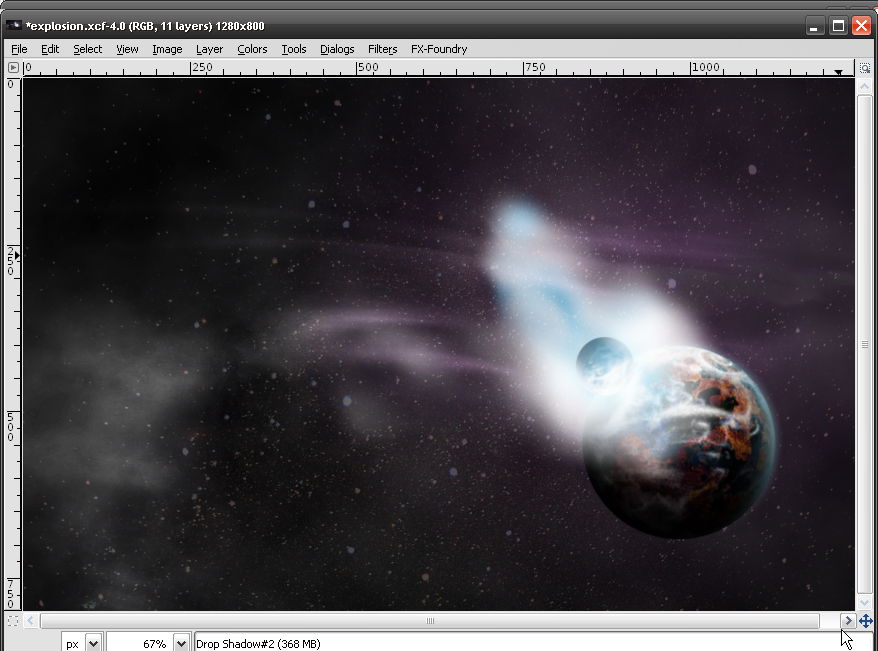Click the GIMP window icon in title bar
The height and width of the screenshot is (651, 878).
point(14,26)
